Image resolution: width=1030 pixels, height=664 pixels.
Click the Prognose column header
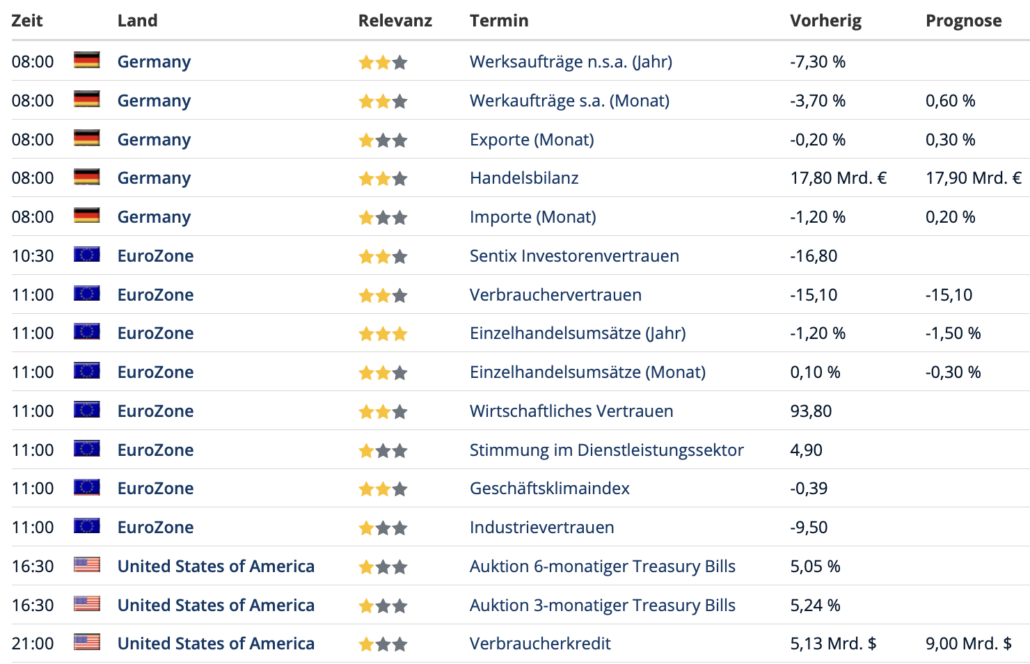click(963, 20)
